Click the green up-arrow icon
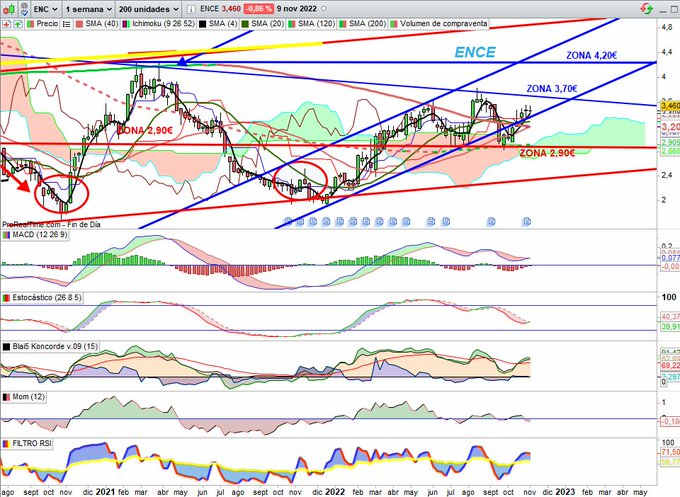 (x=18, y=24)
